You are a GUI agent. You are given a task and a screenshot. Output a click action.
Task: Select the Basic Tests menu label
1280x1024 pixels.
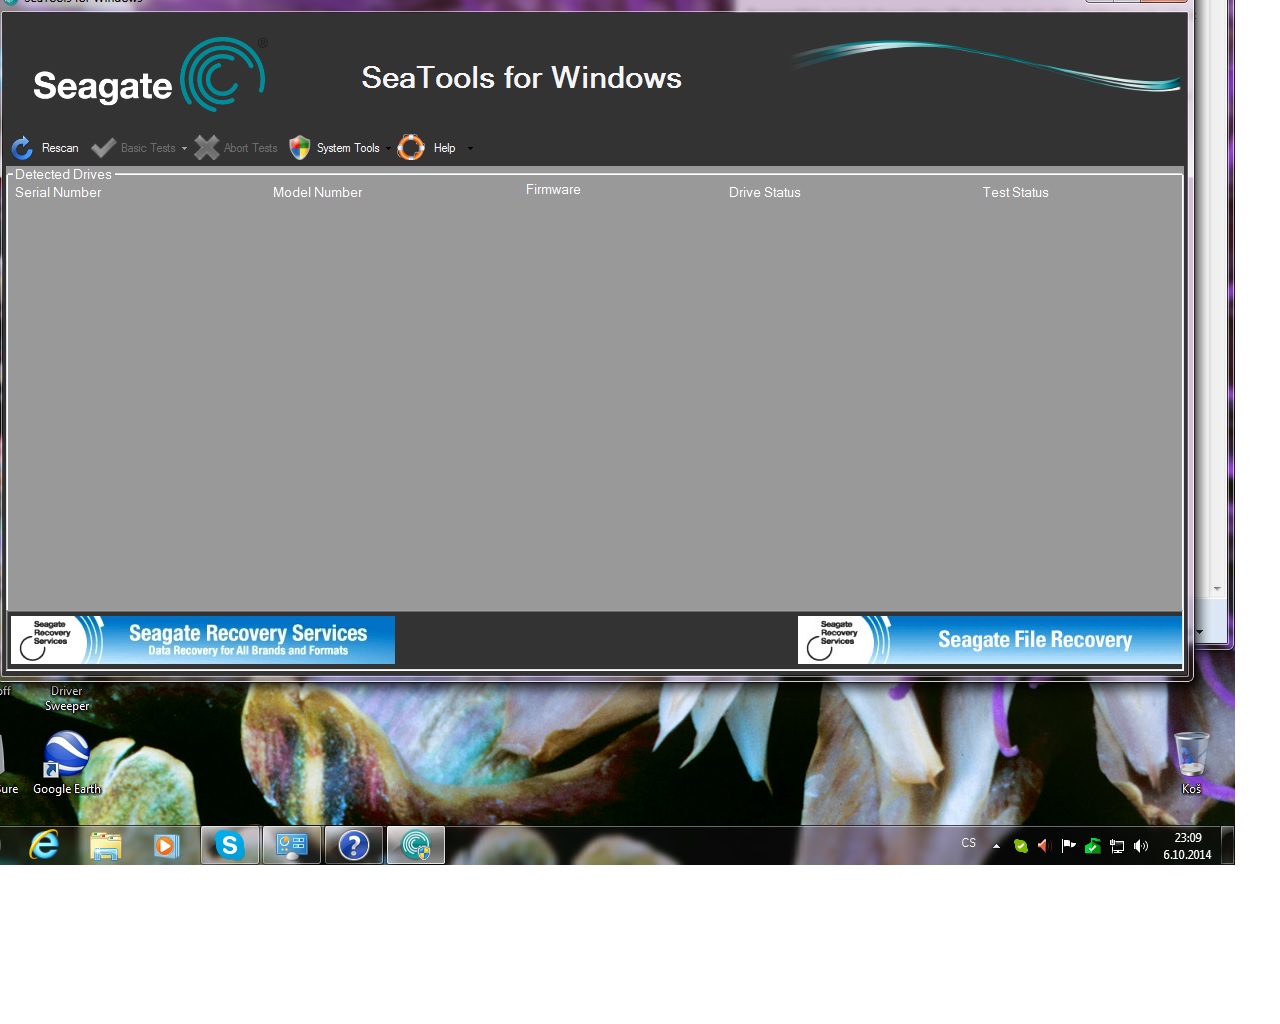[x=148, y=148]
